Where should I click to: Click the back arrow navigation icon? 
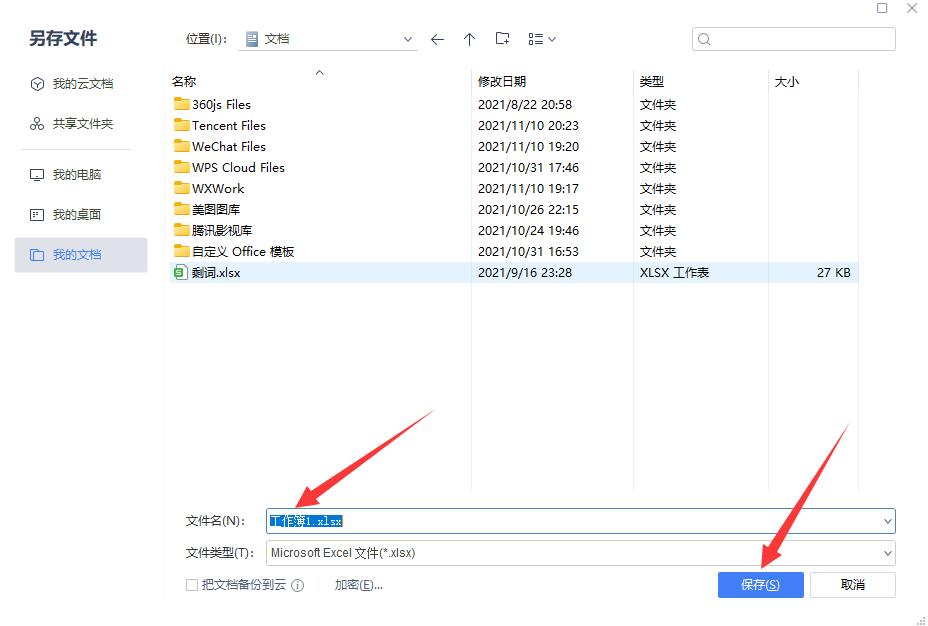click(437, 39)
